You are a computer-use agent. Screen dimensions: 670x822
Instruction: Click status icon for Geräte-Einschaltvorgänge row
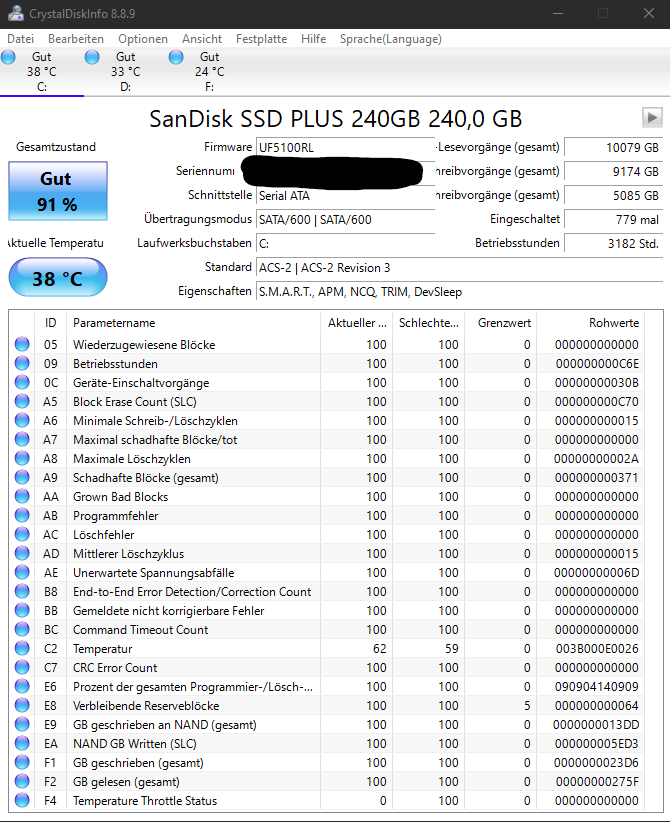22,382
